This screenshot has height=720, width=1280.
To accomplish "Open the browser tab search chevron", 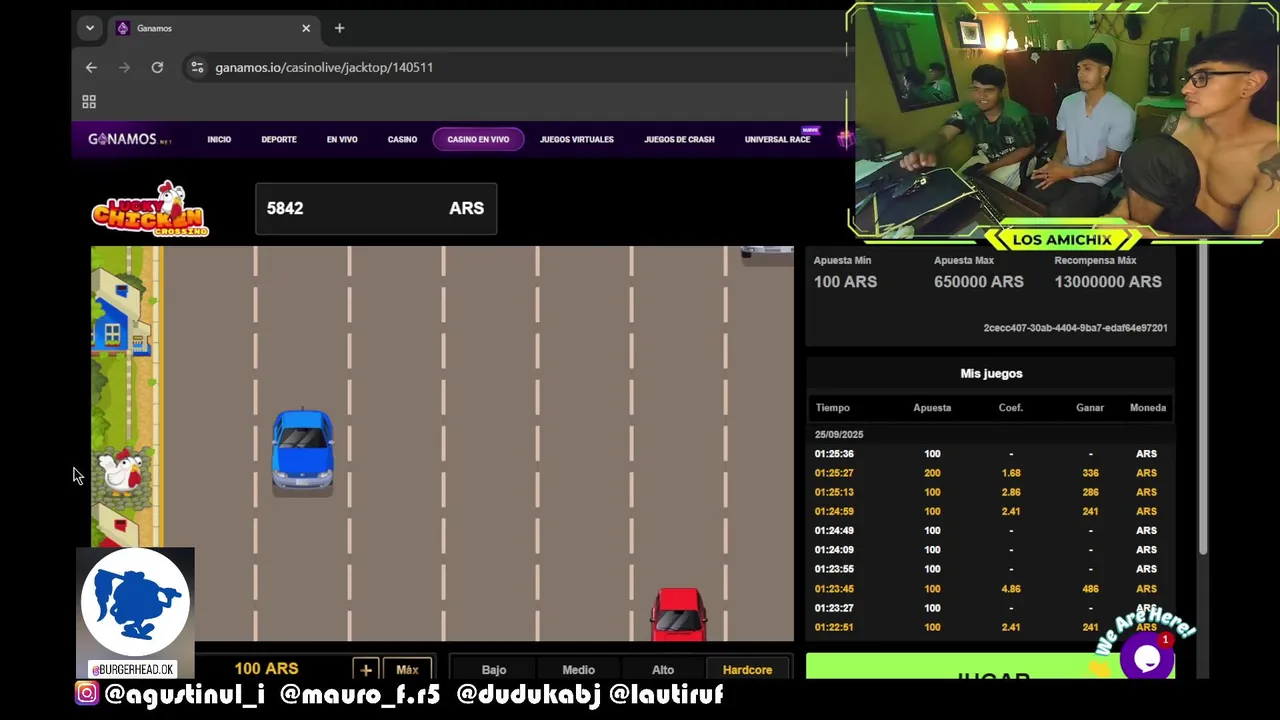I will [x=89, y=28].
